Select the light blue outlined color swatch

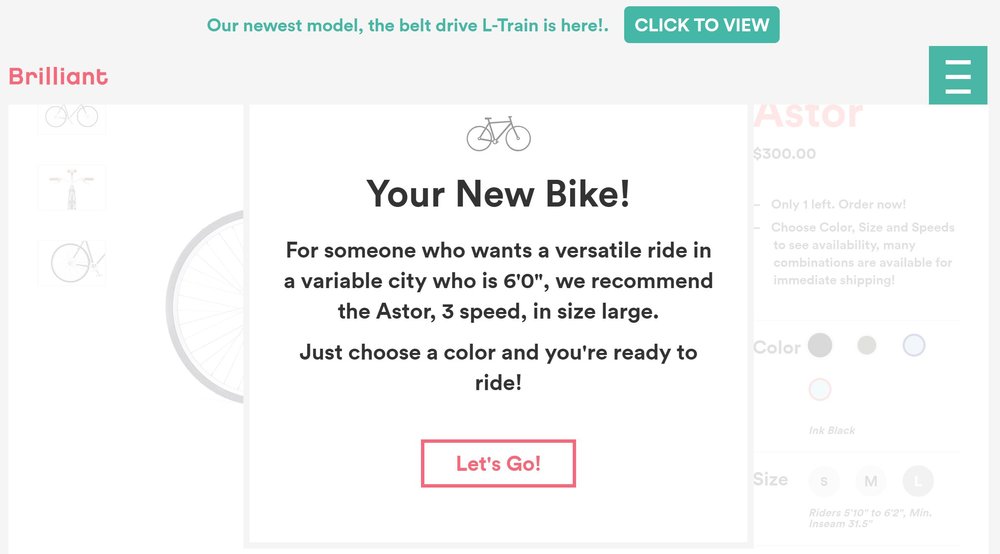tap(914, 346)
